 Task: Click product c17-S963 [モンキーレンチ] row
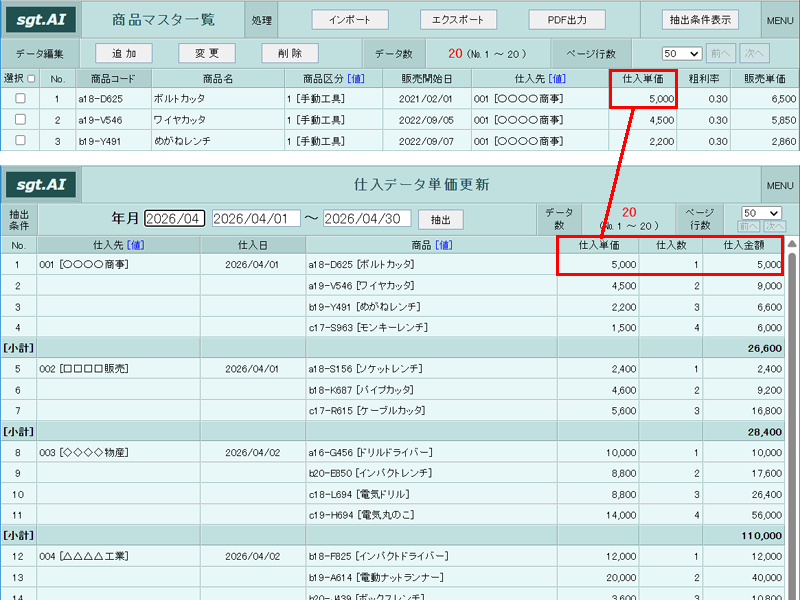[431, 328]
